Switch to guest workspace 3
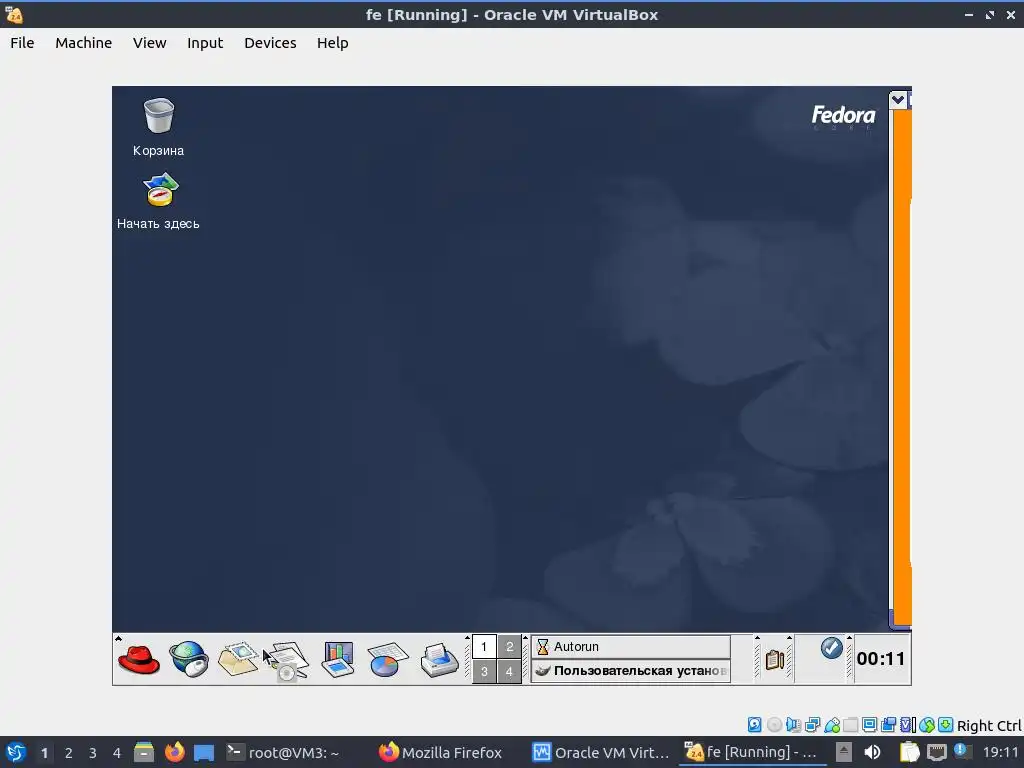The height and width of the screenshot is (768, 1024). pyautogui.click(x=484, y=671)
